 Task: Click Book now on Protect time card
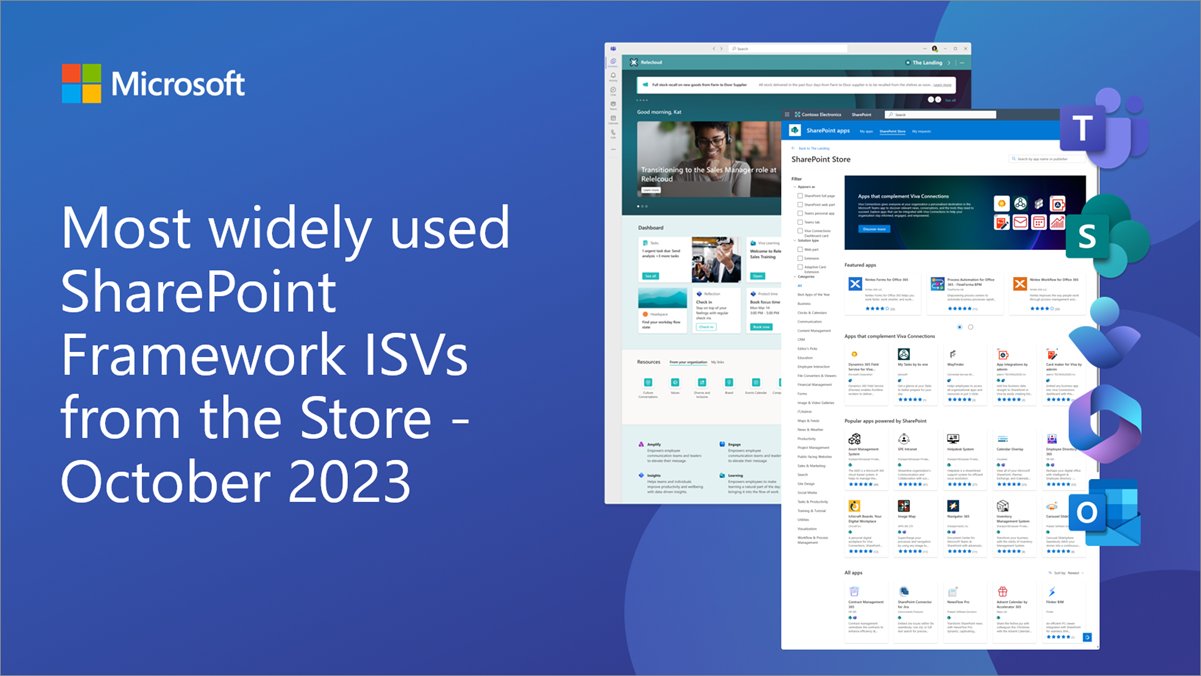[x=761, y=326]
